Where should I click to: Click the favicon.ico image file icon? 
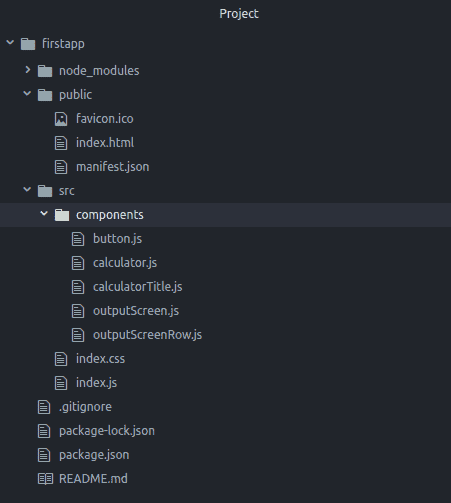[x=61, y=119]
